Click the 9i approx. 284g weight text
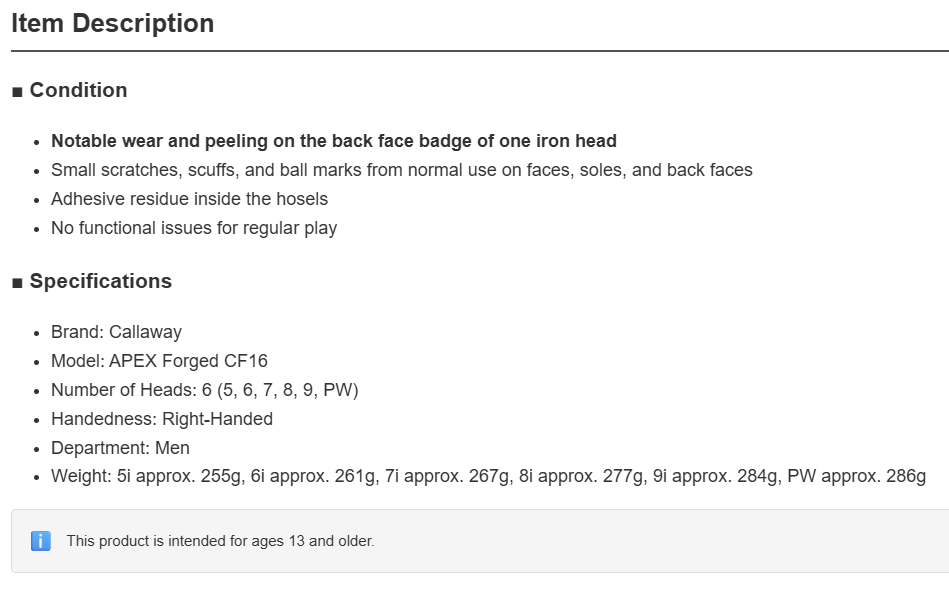The height and width of the screenshot is (591, 949). click(717, 476)
